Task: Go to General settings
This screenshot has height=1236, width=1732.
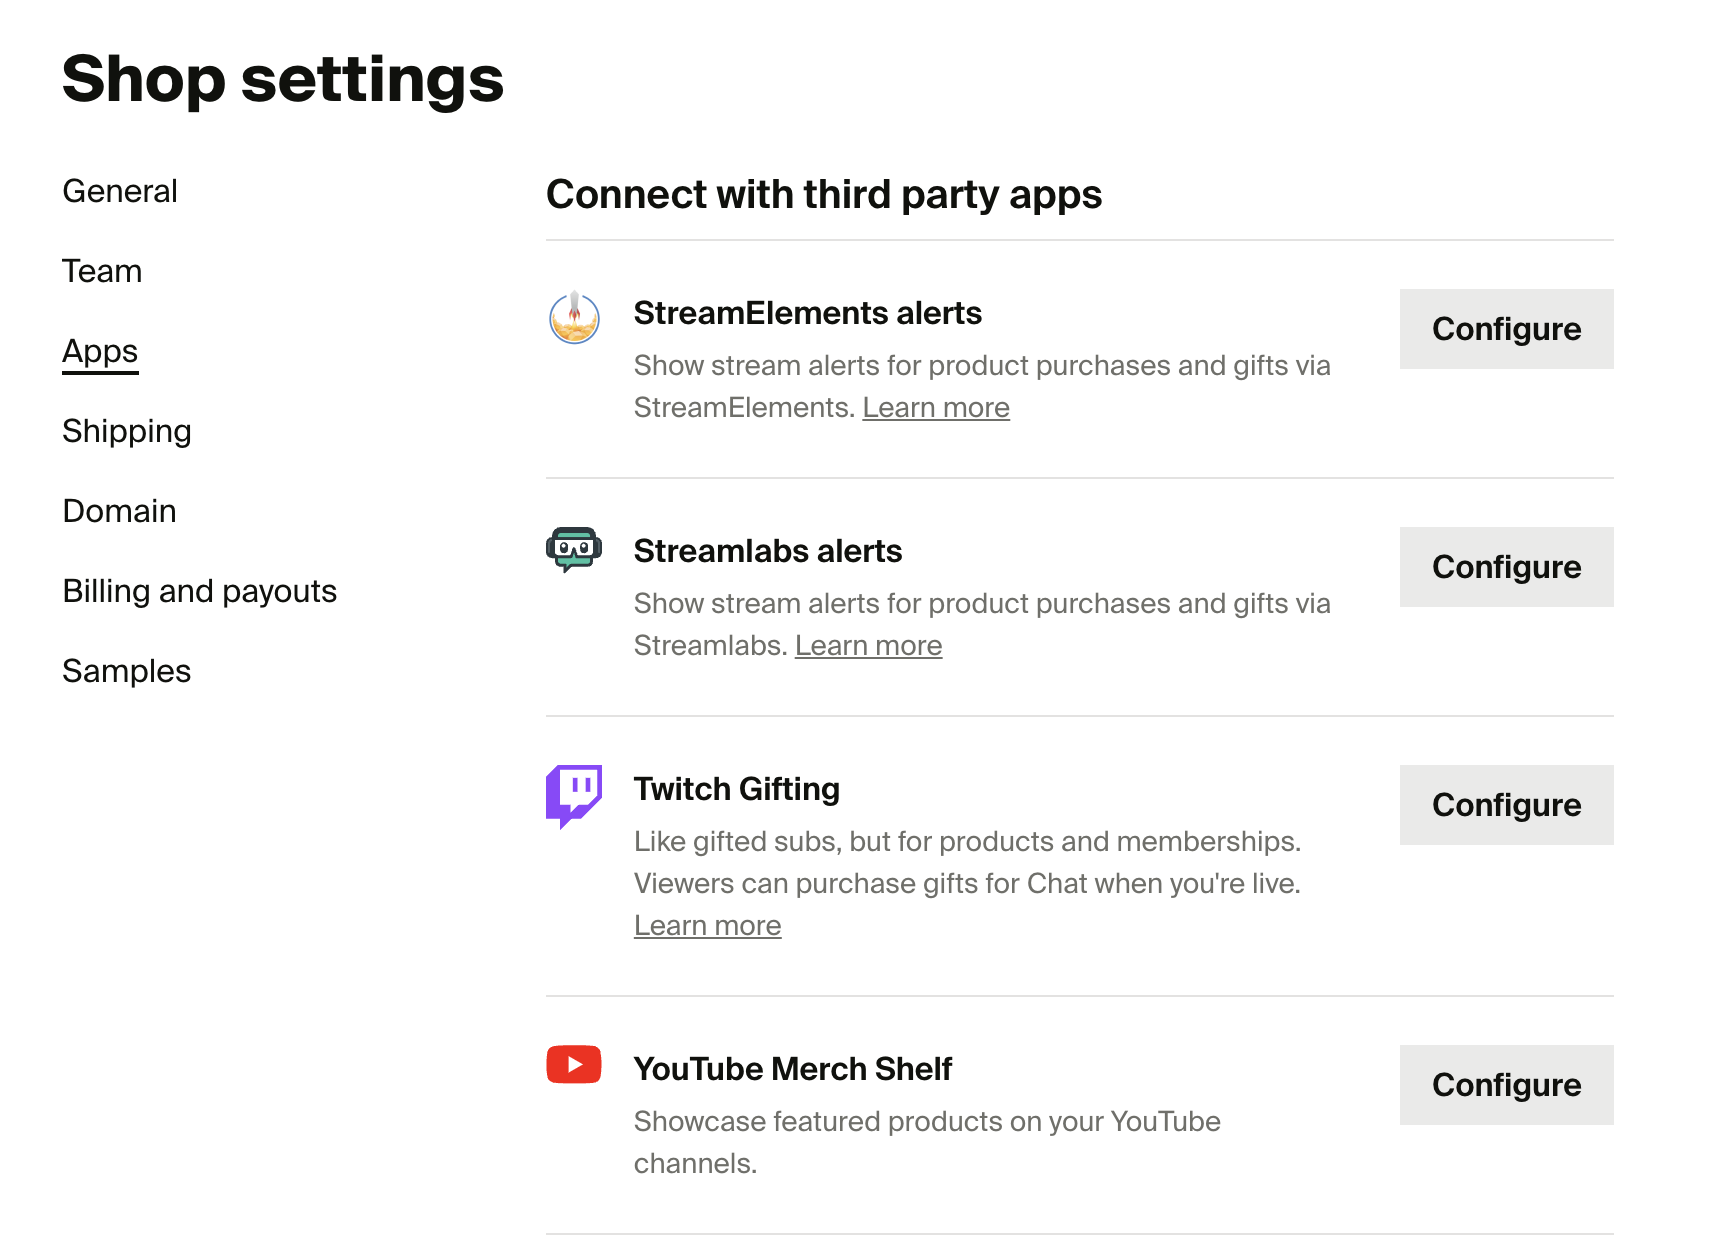Action: point(119,190)
